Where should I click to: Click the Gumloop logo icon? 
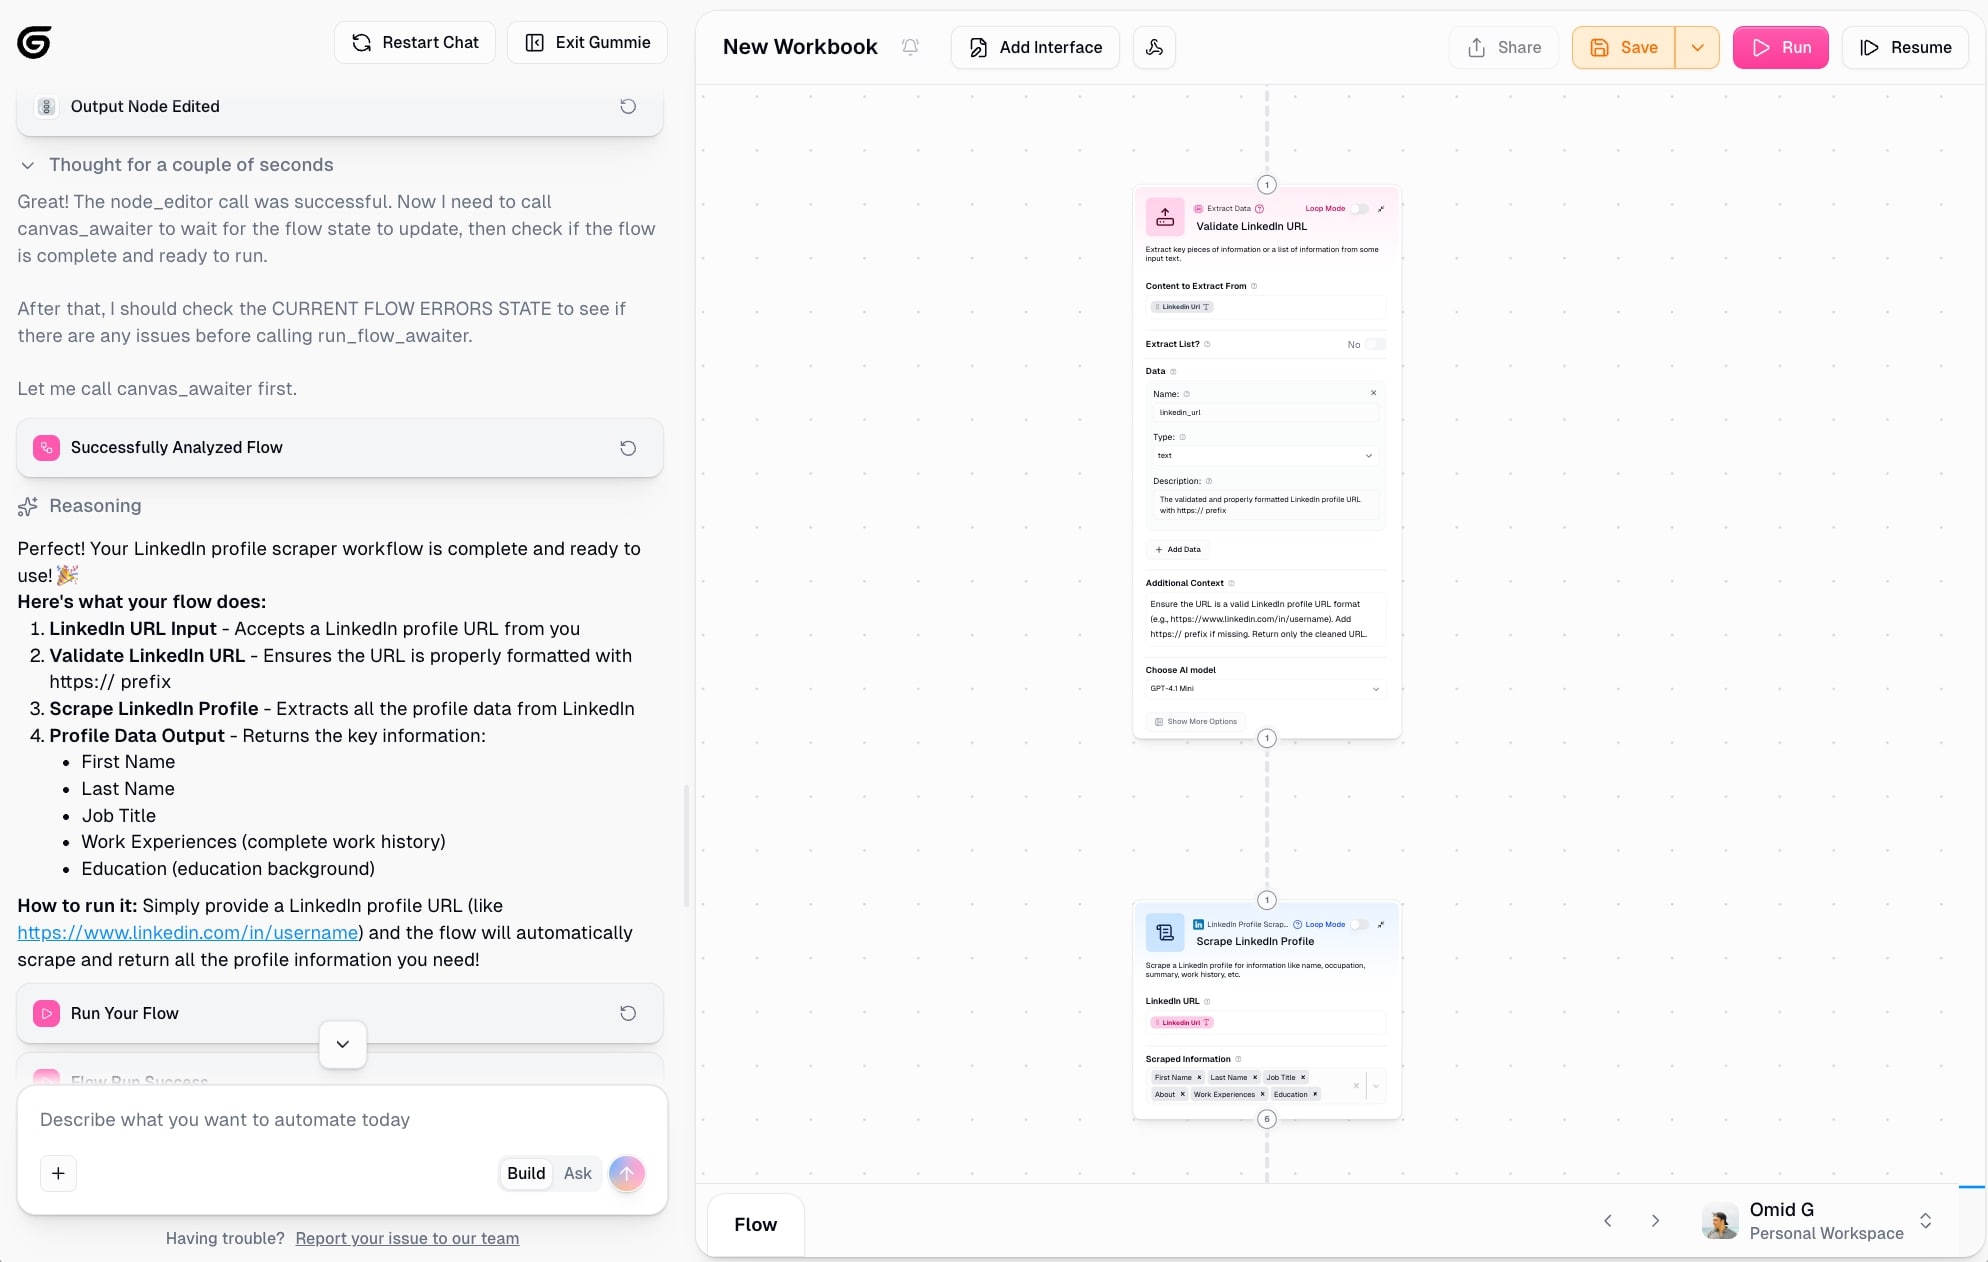(34, 42)
